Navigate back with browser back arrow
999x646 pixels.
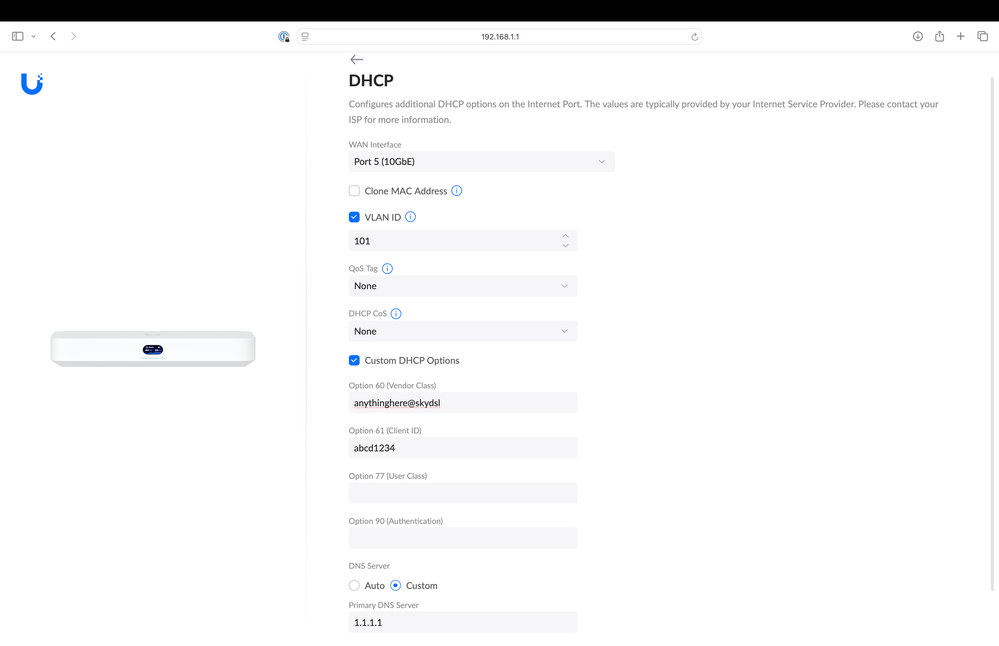click(x=54, y=36)
